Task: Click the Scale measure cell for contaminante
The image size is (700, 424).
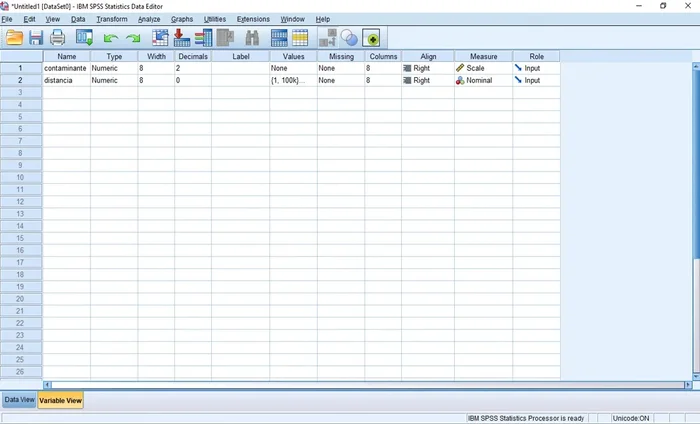Action: pyautogui.click(x=483, y=68)
